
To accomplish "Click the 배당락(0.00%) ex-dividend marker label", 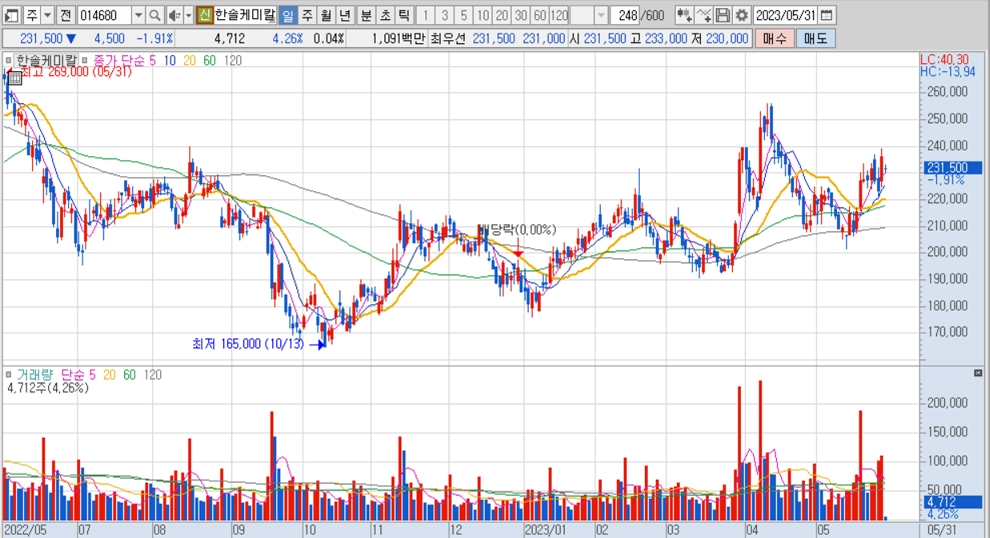I will pos(518,230).
